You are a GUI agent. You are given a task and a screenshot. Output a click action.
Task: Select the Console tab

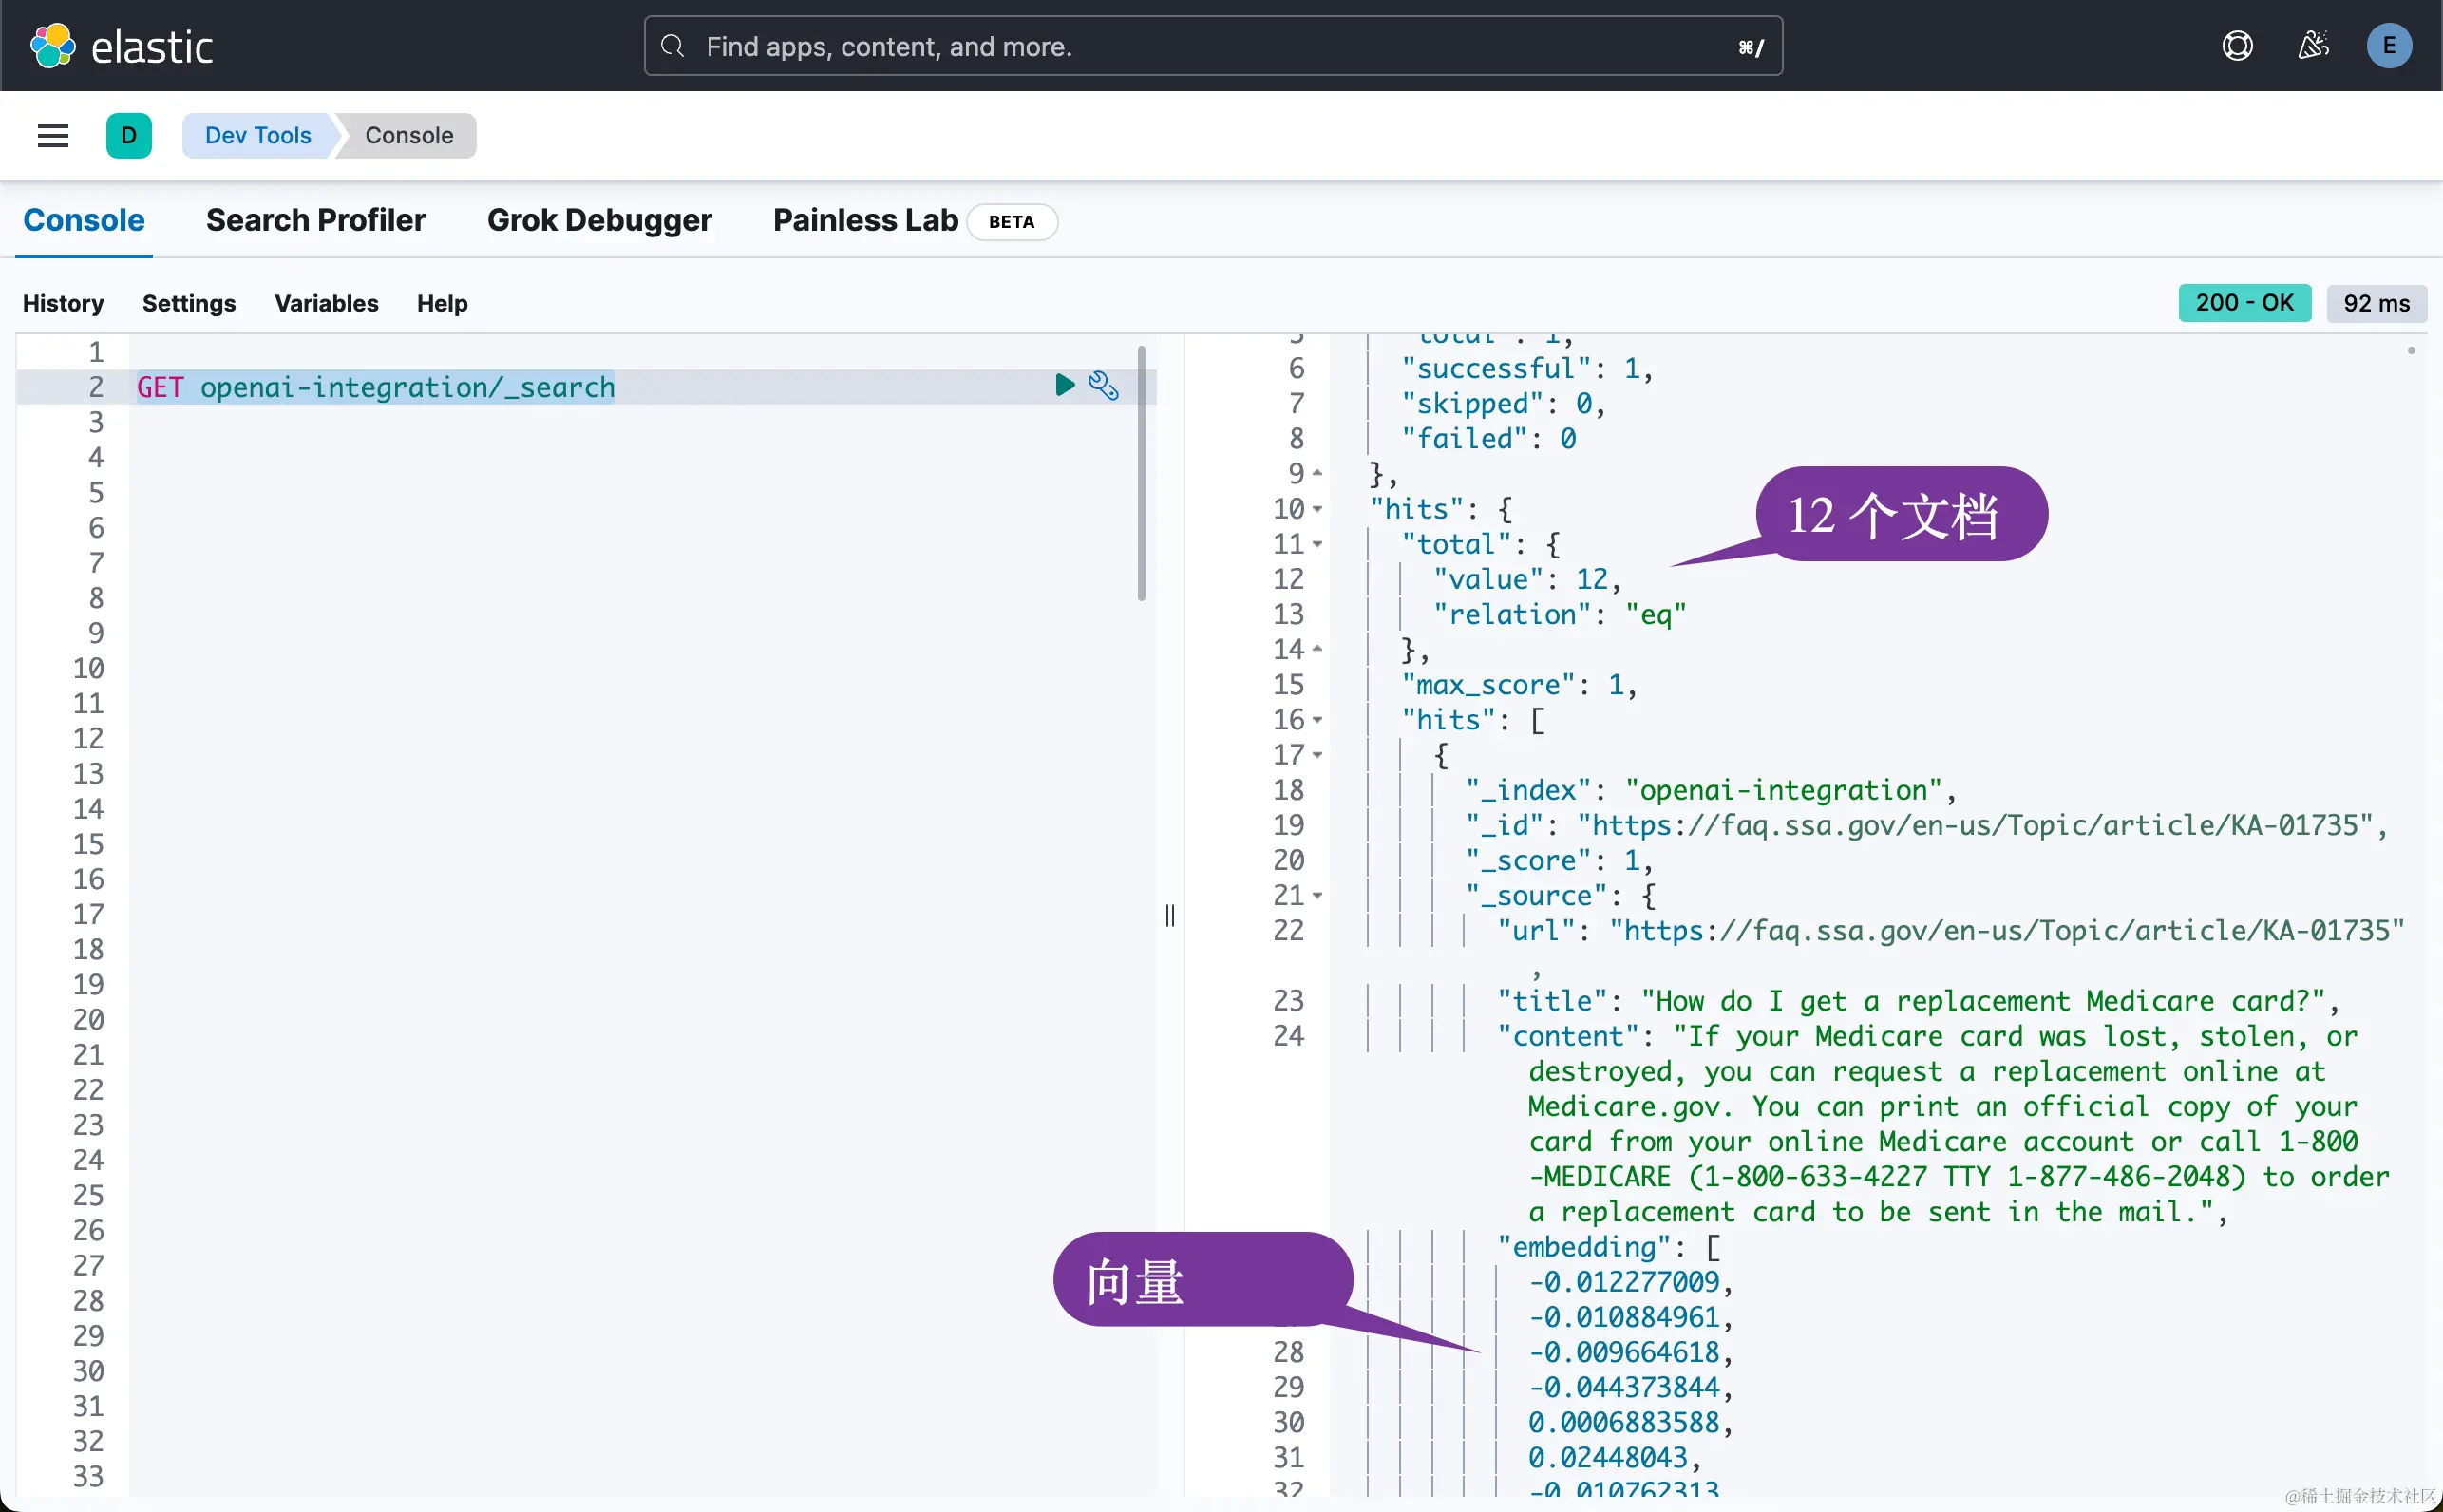pos(84,220)
